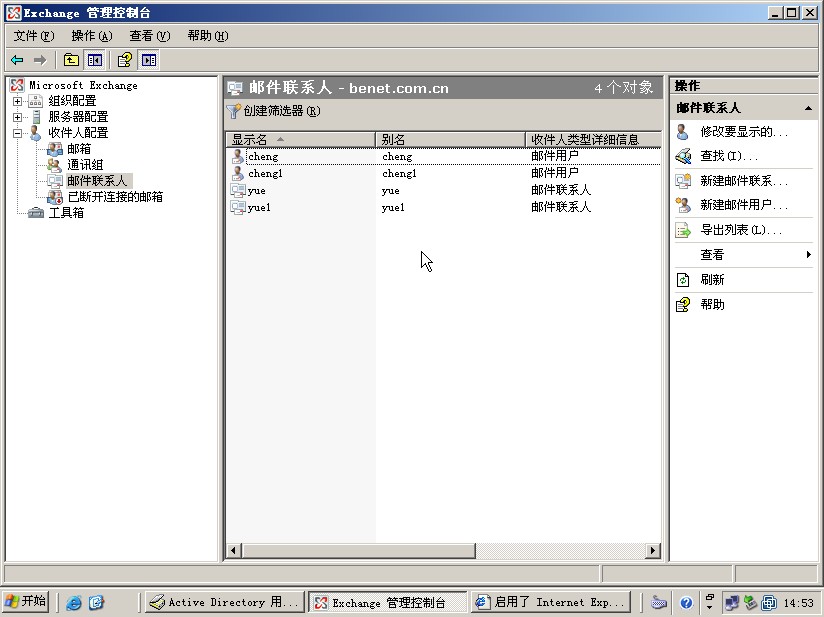Click 新建邮件联系... action
824x617 pixels.
(x=744, y=181)
